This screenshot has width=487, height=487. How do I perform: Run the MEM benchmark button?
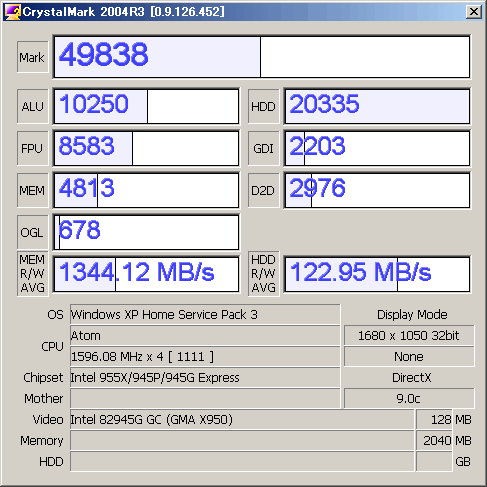click(x=32, y=190)
